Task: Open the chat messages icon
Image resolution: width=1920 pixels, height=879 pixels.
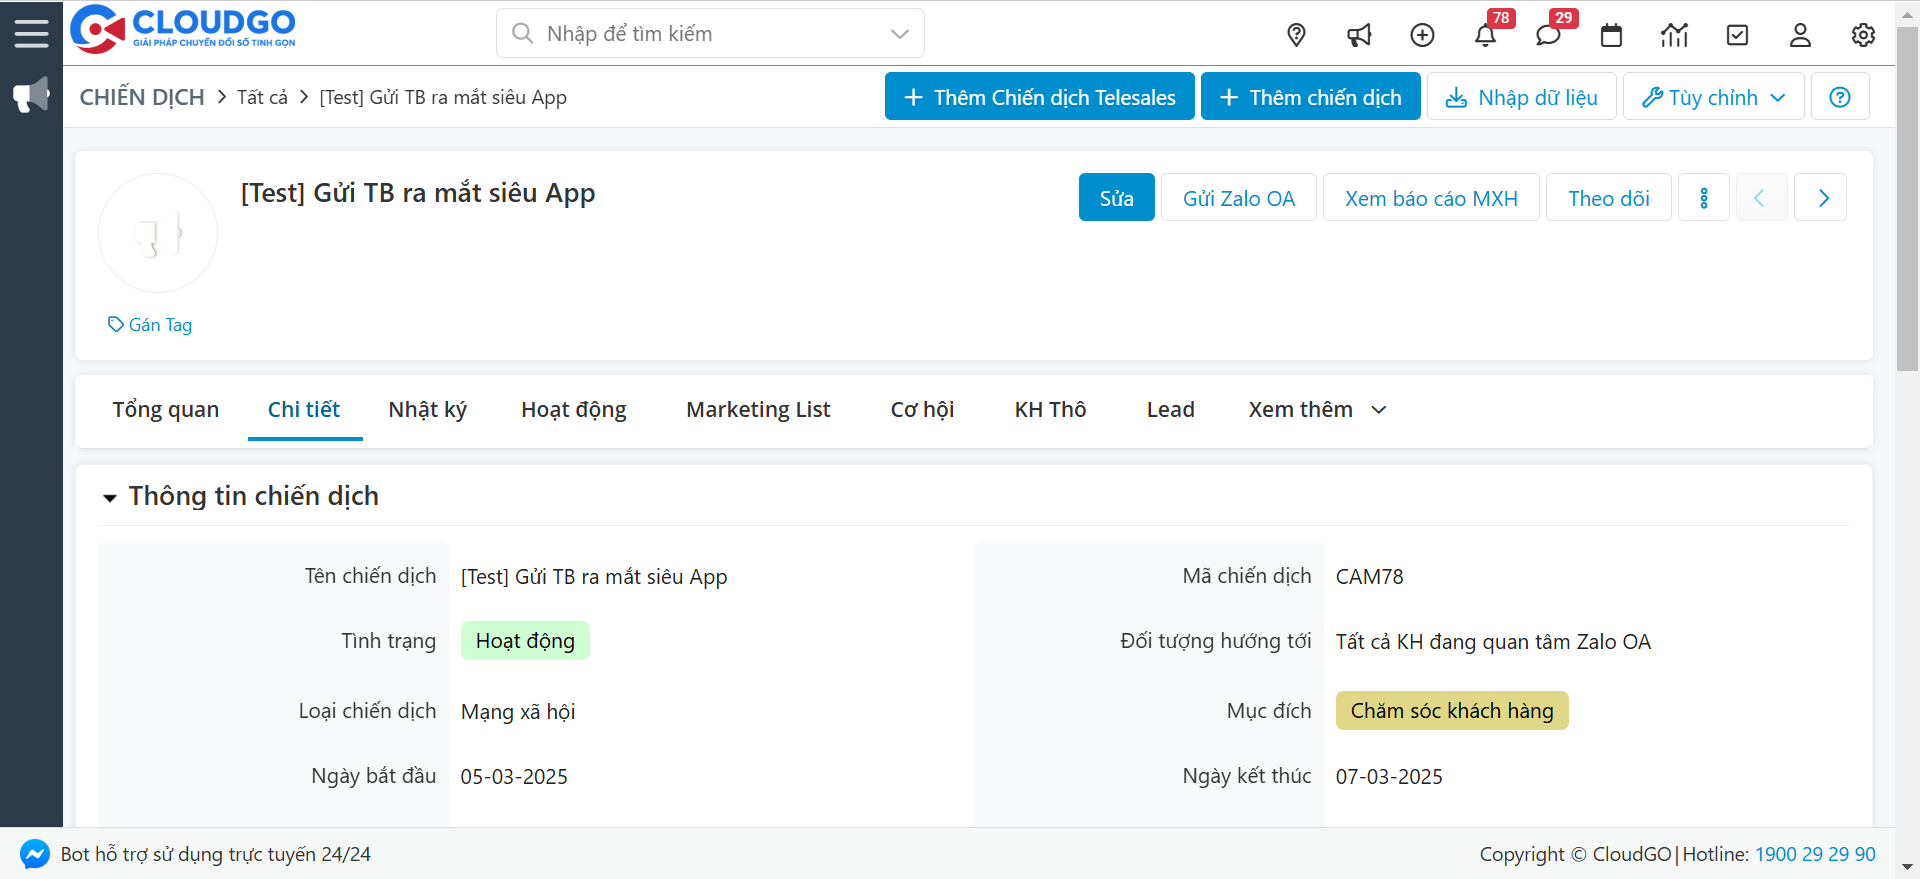Action: pos(1548,36)
